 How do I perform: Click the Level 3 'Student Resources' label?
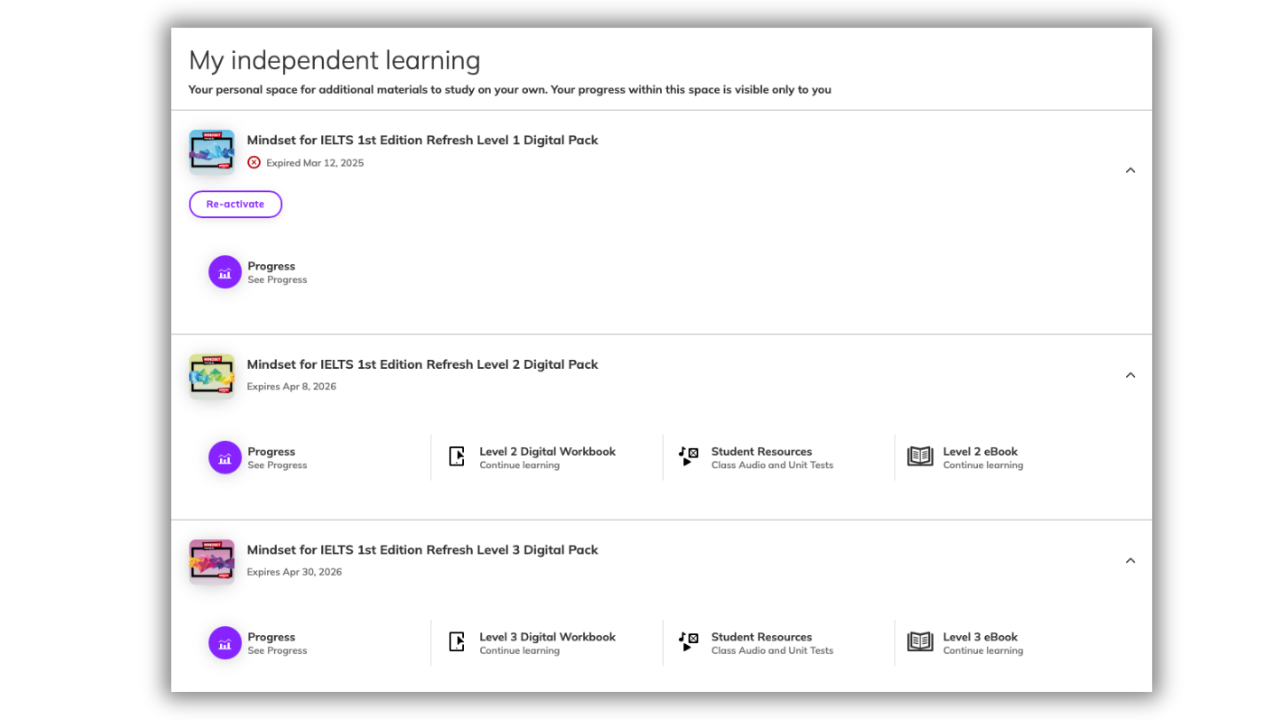coord(761,637)
